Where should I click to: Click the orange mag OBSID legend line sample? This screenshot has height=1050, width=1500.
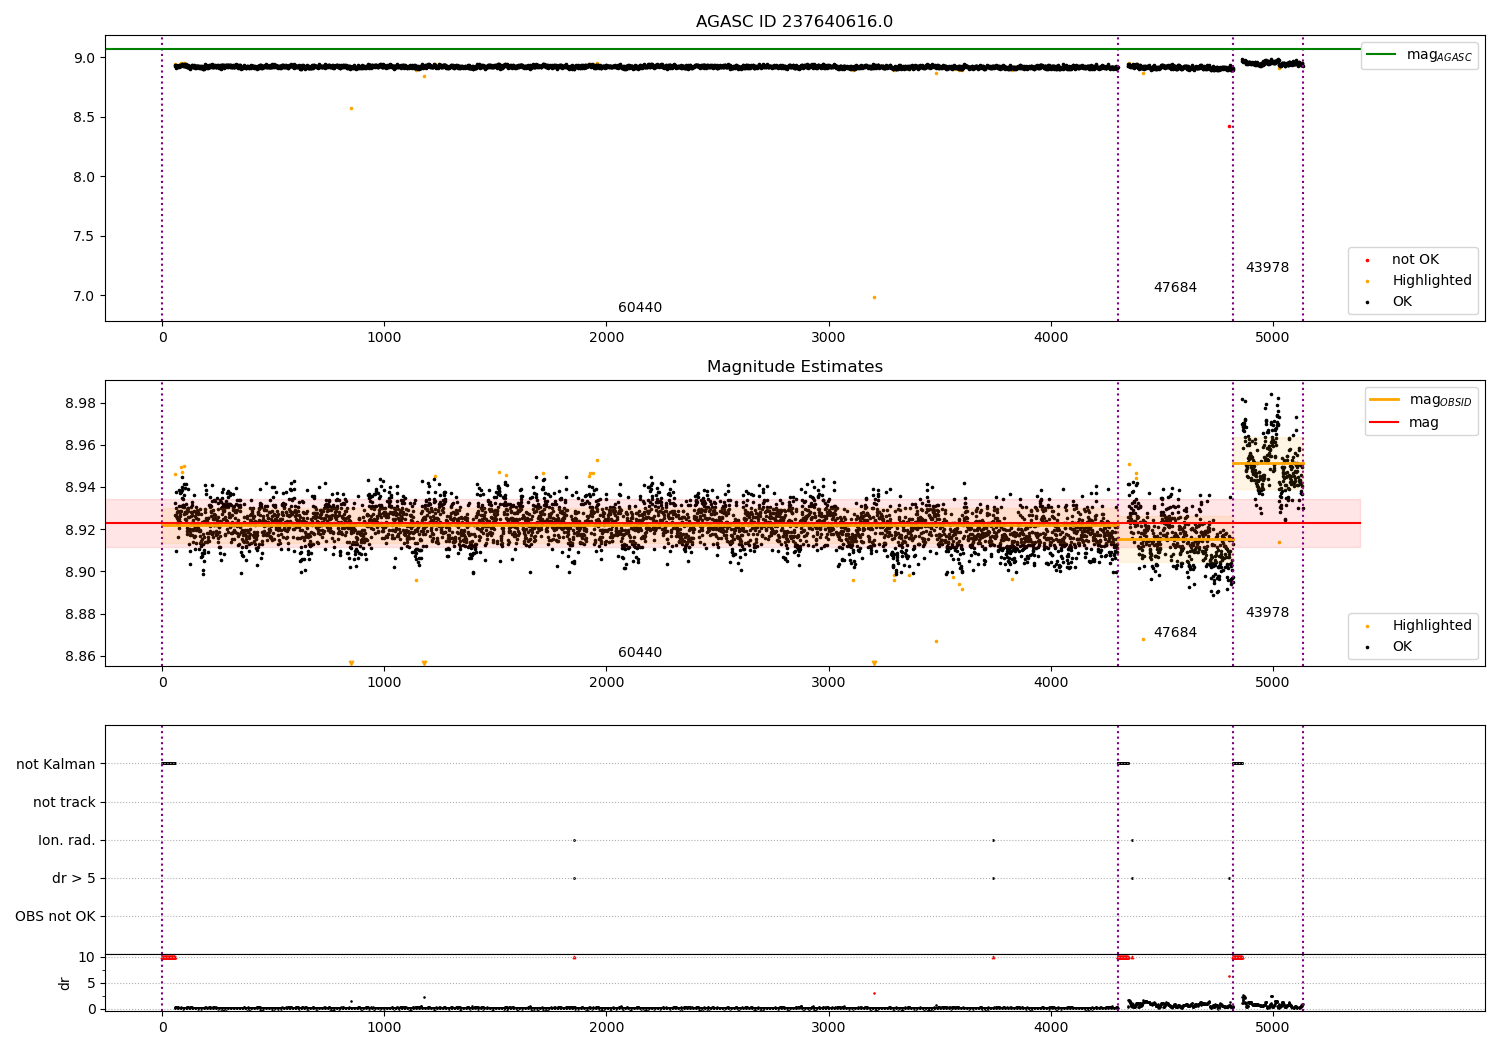tap(1385, 399)
